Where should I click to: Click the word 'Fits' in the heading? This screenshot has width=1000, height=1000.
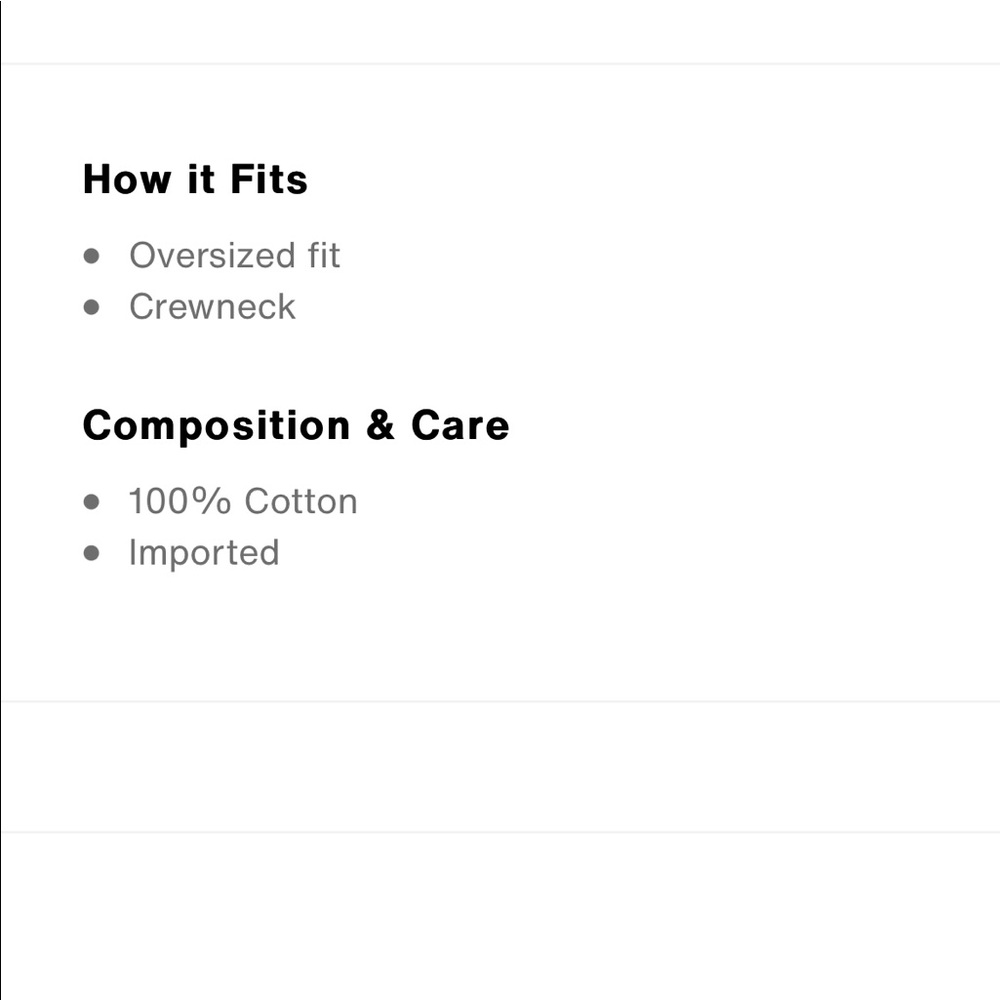point(269,180)
